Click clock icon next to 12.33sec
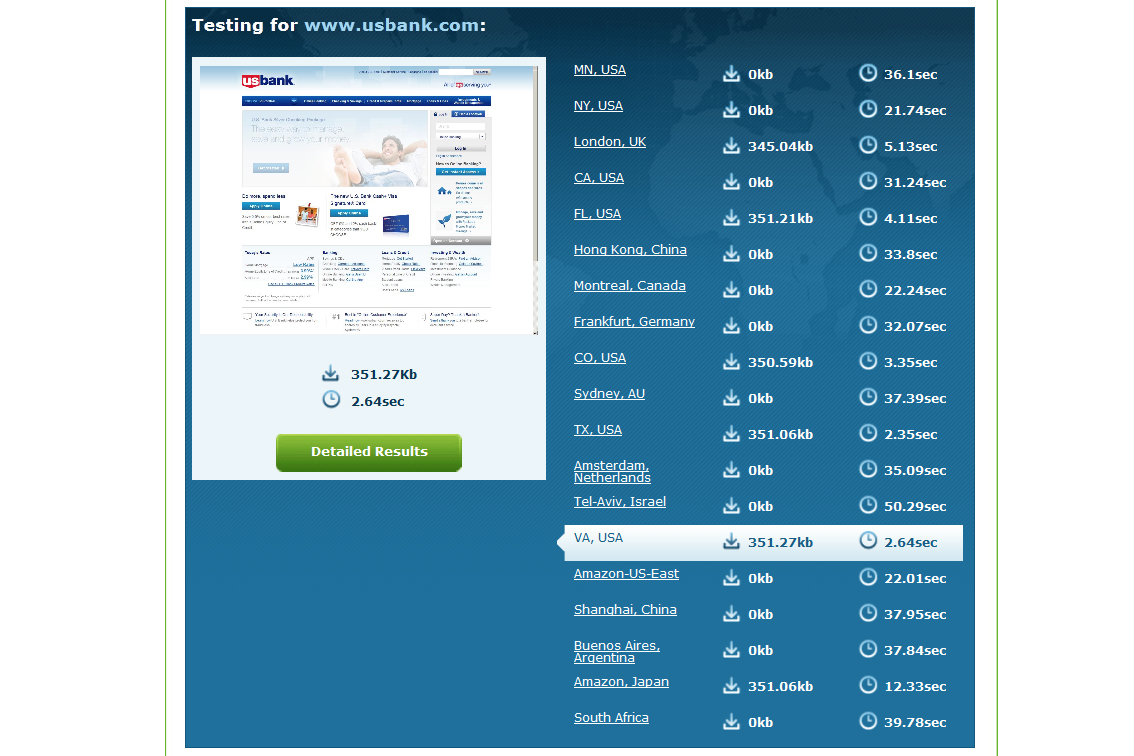The width and height of the screenshot is (1134, 756). 868,684
